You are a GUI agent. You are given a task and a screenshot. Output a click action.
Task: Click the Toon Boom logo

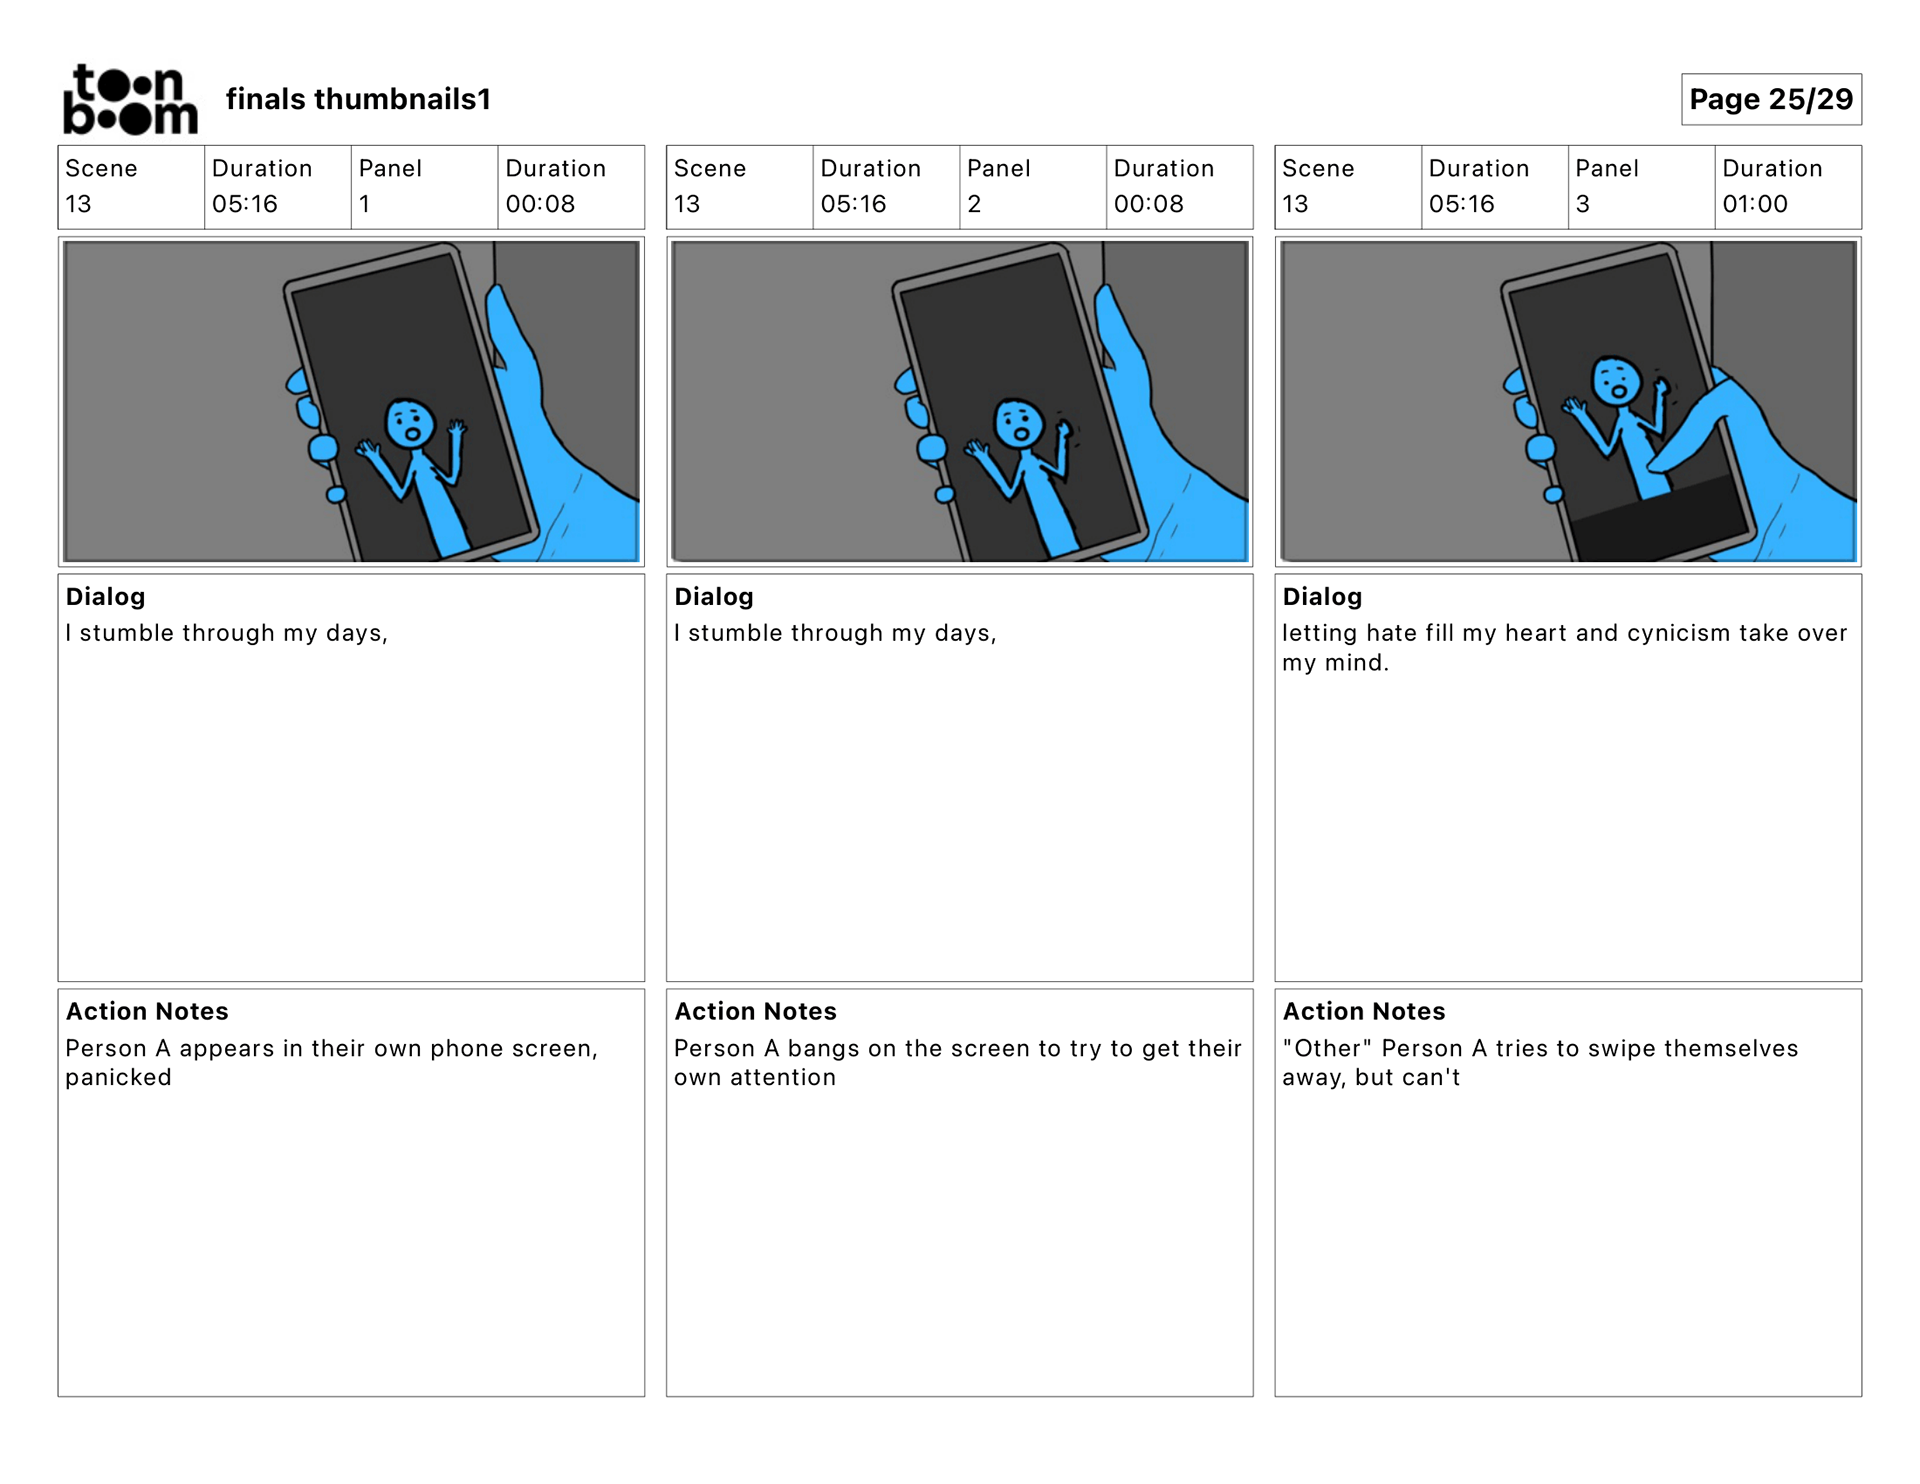pyautogui.click(x=130, y=99)
